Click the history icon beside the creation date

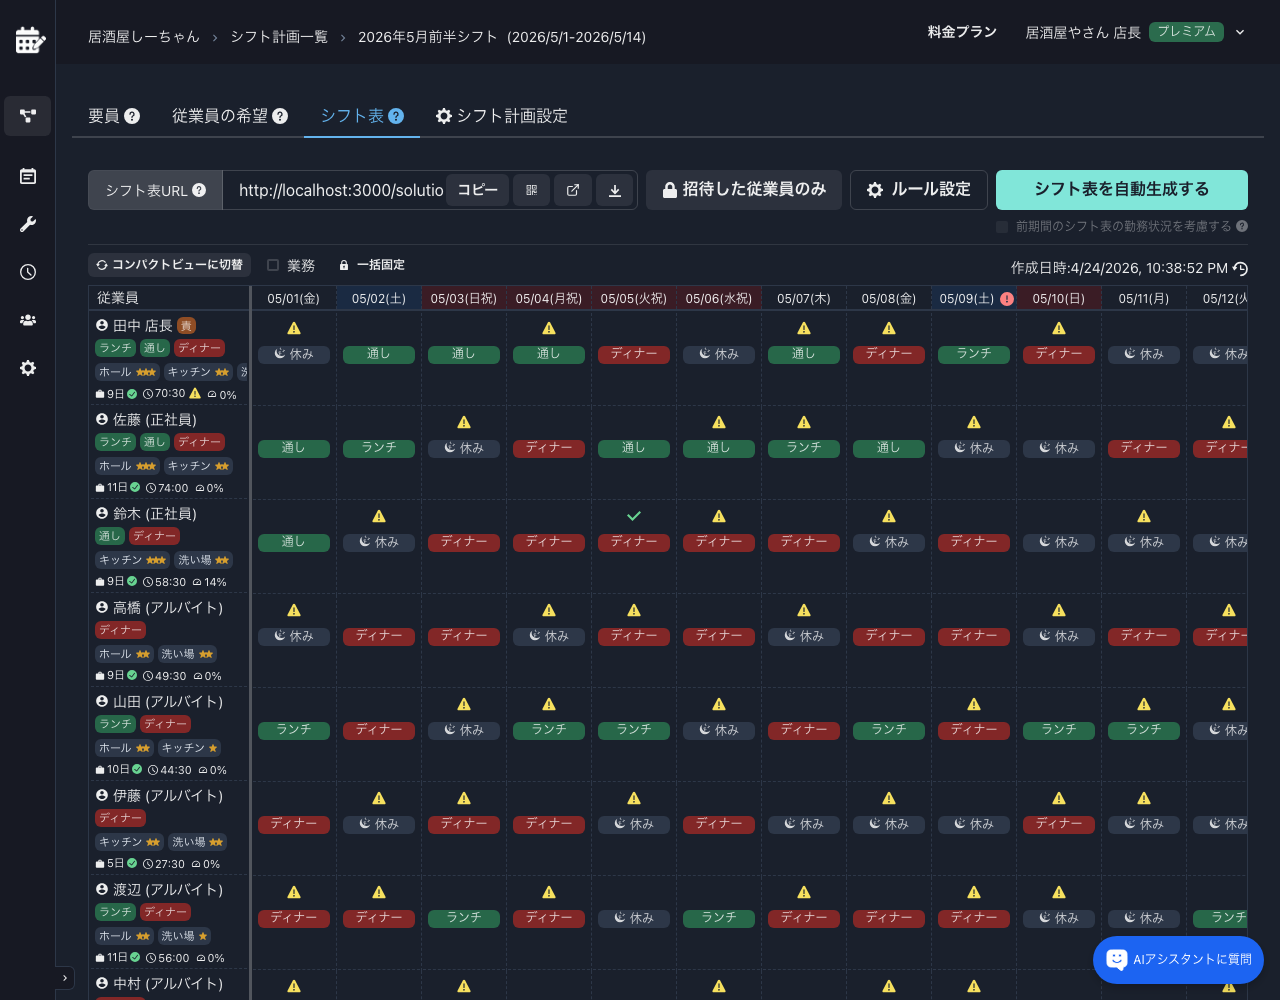tap(1240, 268)
